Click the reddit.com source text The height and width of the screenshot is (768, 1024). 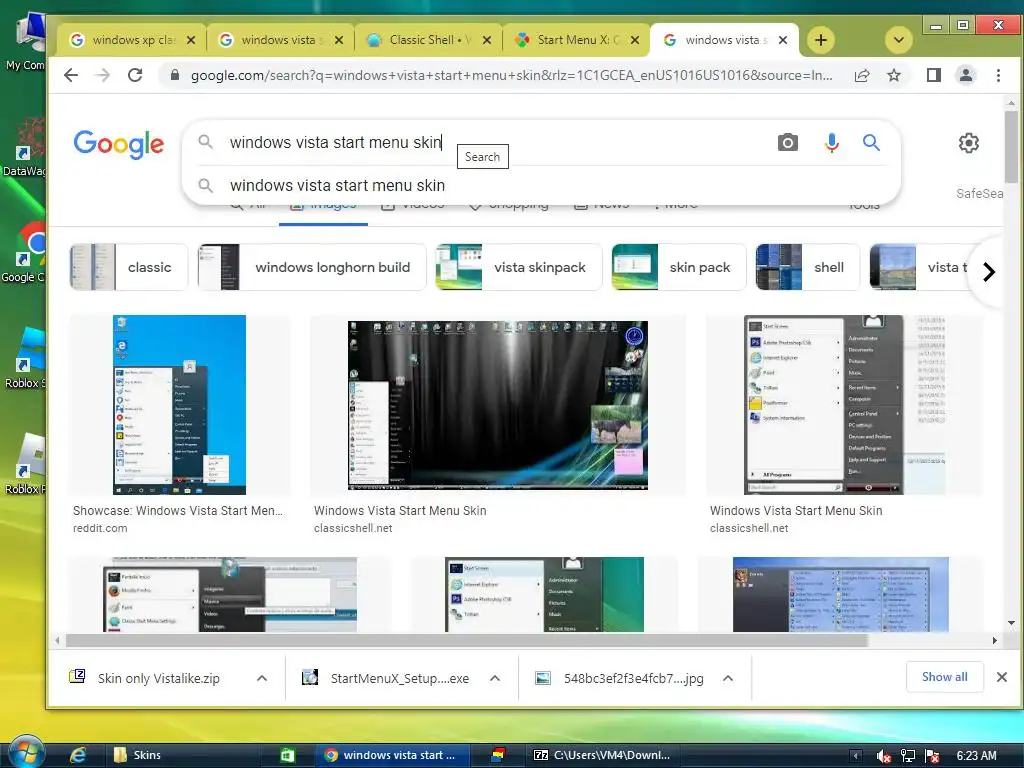(x=100, y=528)
